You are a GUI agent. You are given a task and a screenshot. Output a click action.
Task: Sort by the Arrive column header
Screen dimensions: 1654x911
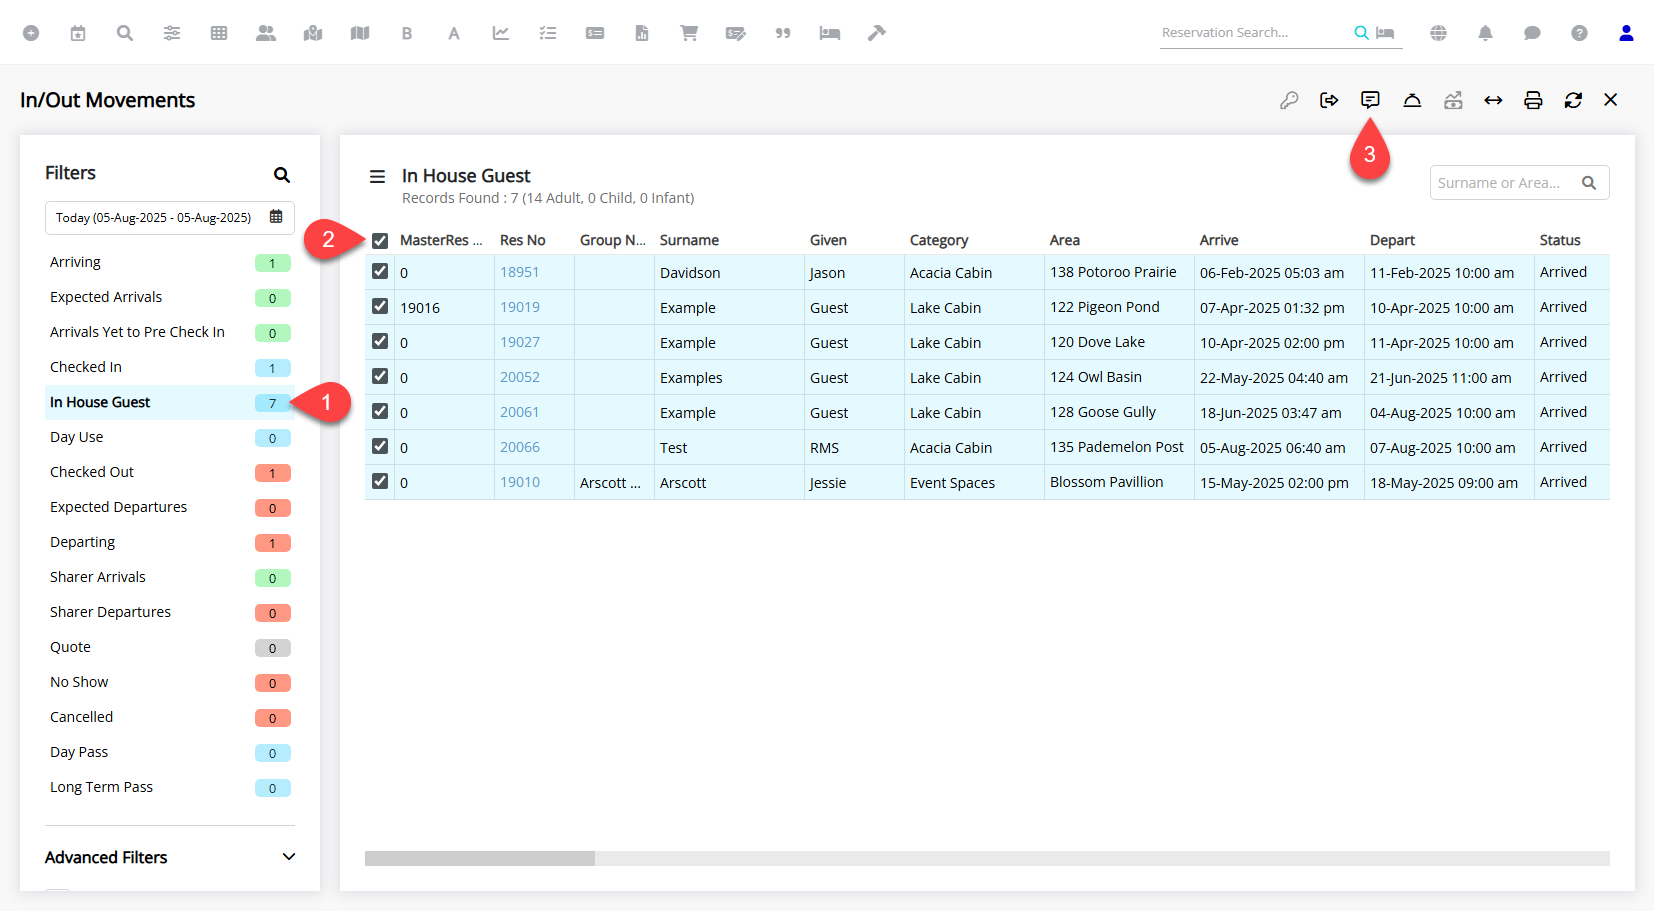coord(1219,240)
